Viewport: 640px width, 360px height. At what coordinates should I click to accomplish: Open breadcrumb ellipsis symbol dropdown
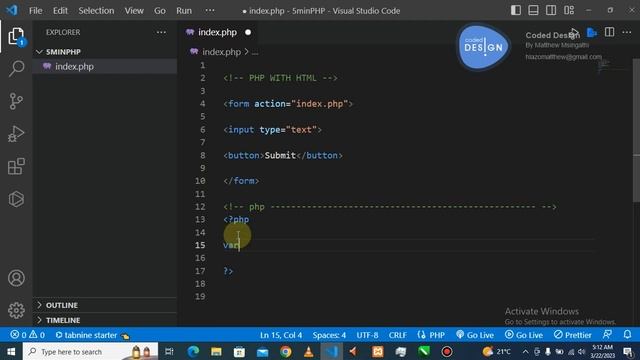click(x=255, y=52)
